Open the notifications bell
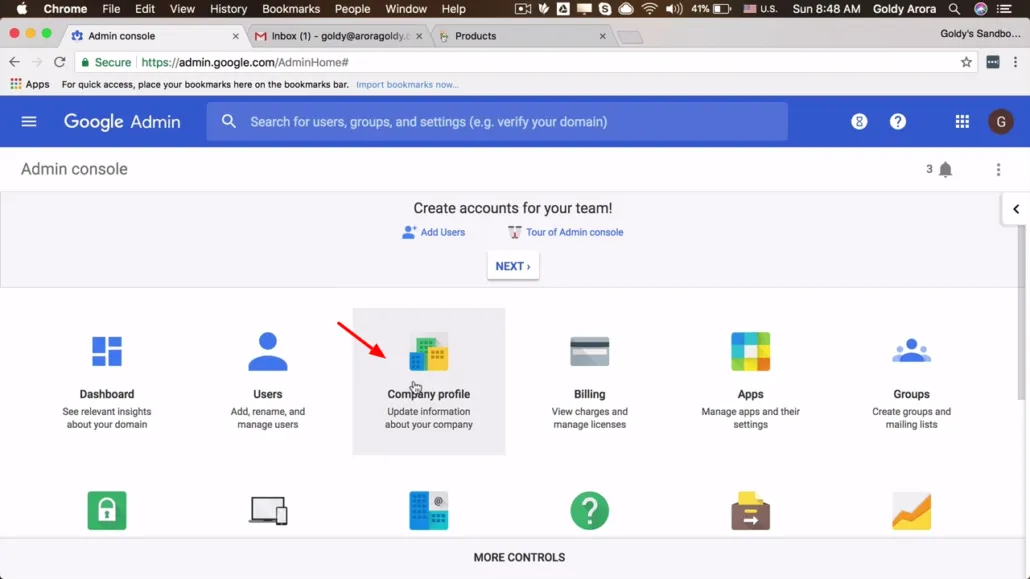Viewport: 1030px width, 579px height. pyautogui.click(x=945, y=170)
